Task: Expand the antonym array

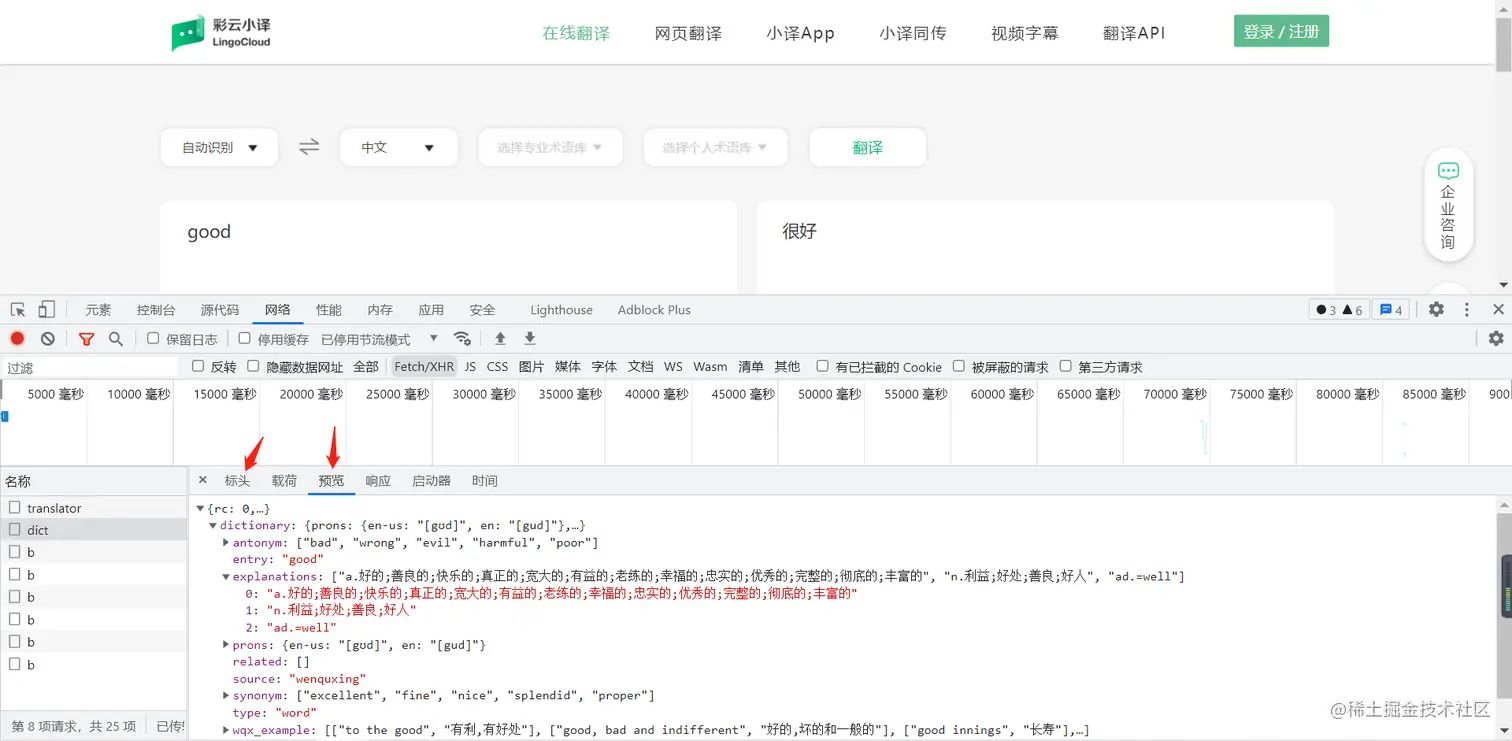Action: (226, 543)
